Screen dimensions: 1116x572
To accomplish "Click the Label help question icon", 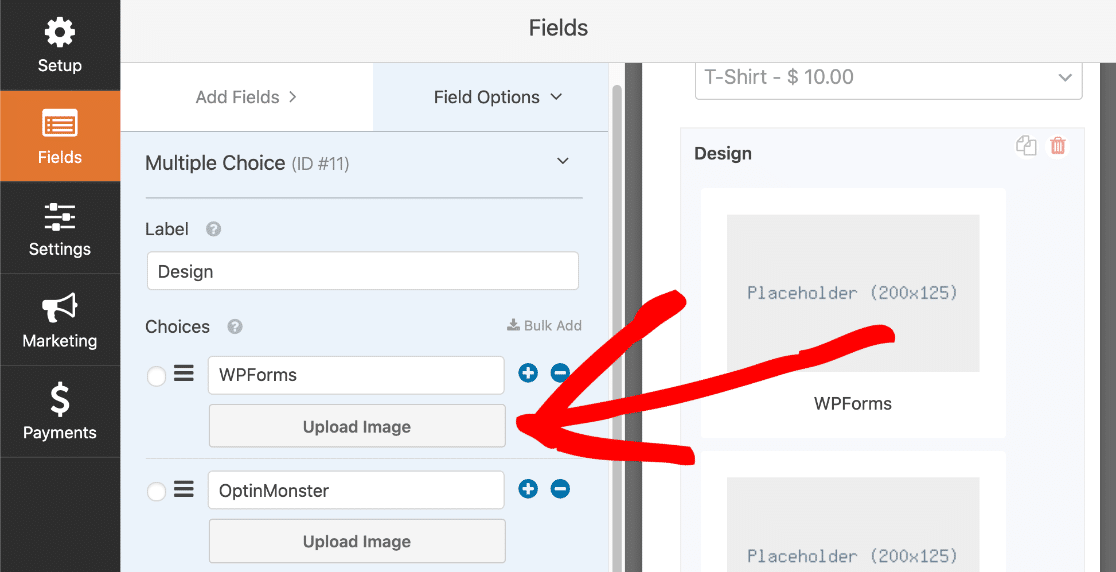I will click(x=214, y=229).
